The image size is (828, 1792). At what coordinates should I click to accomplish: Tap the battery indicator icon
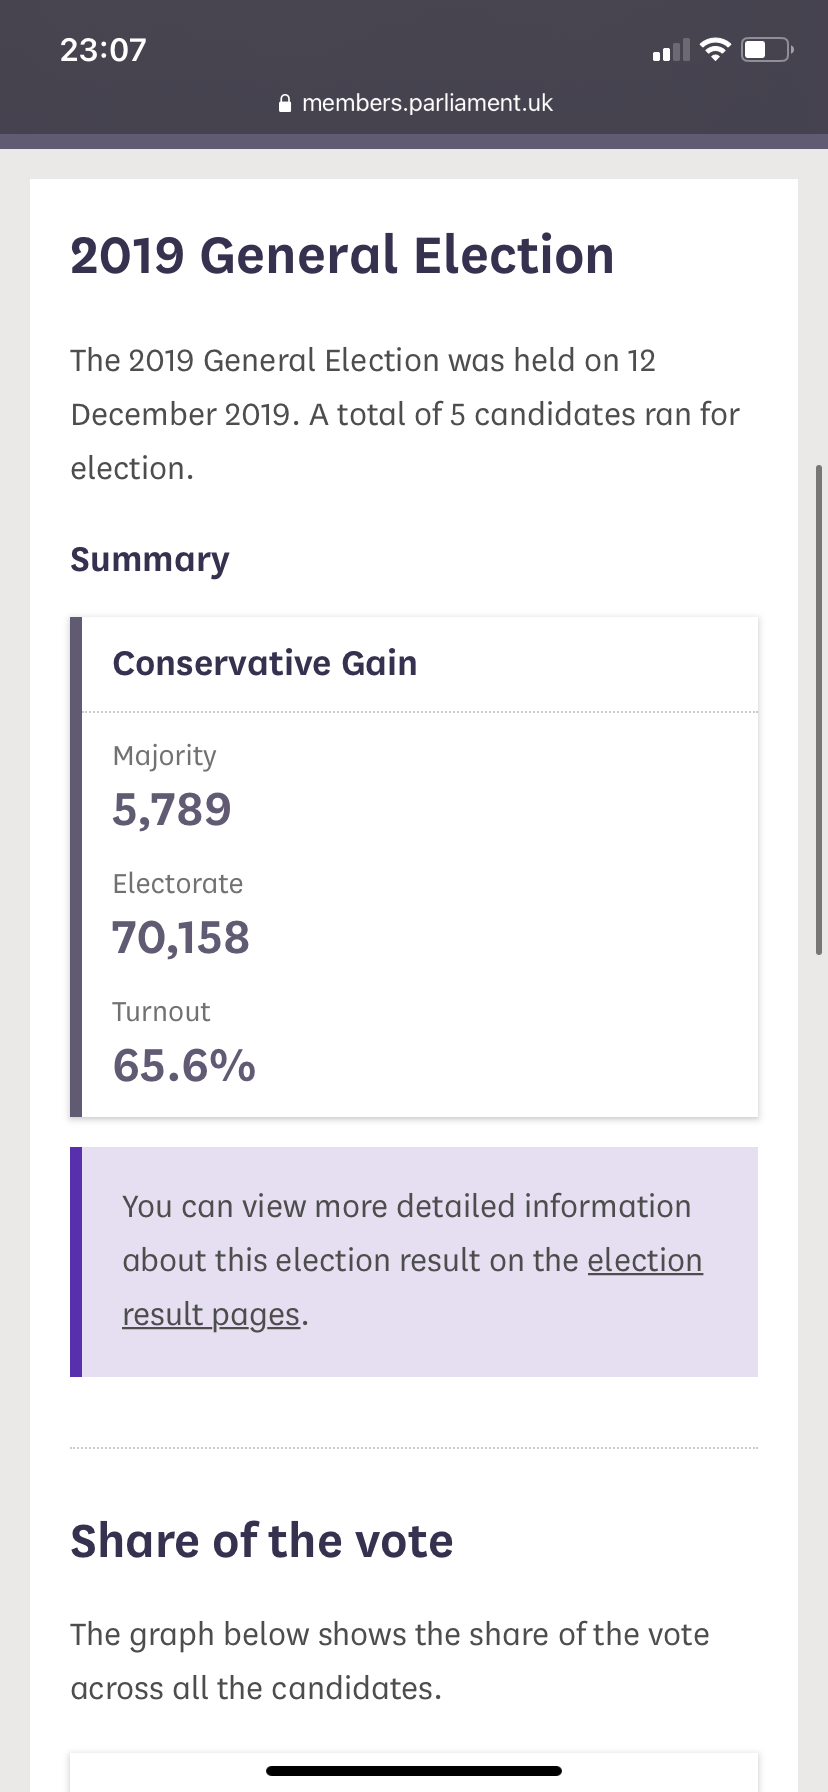tap(767, 49)
